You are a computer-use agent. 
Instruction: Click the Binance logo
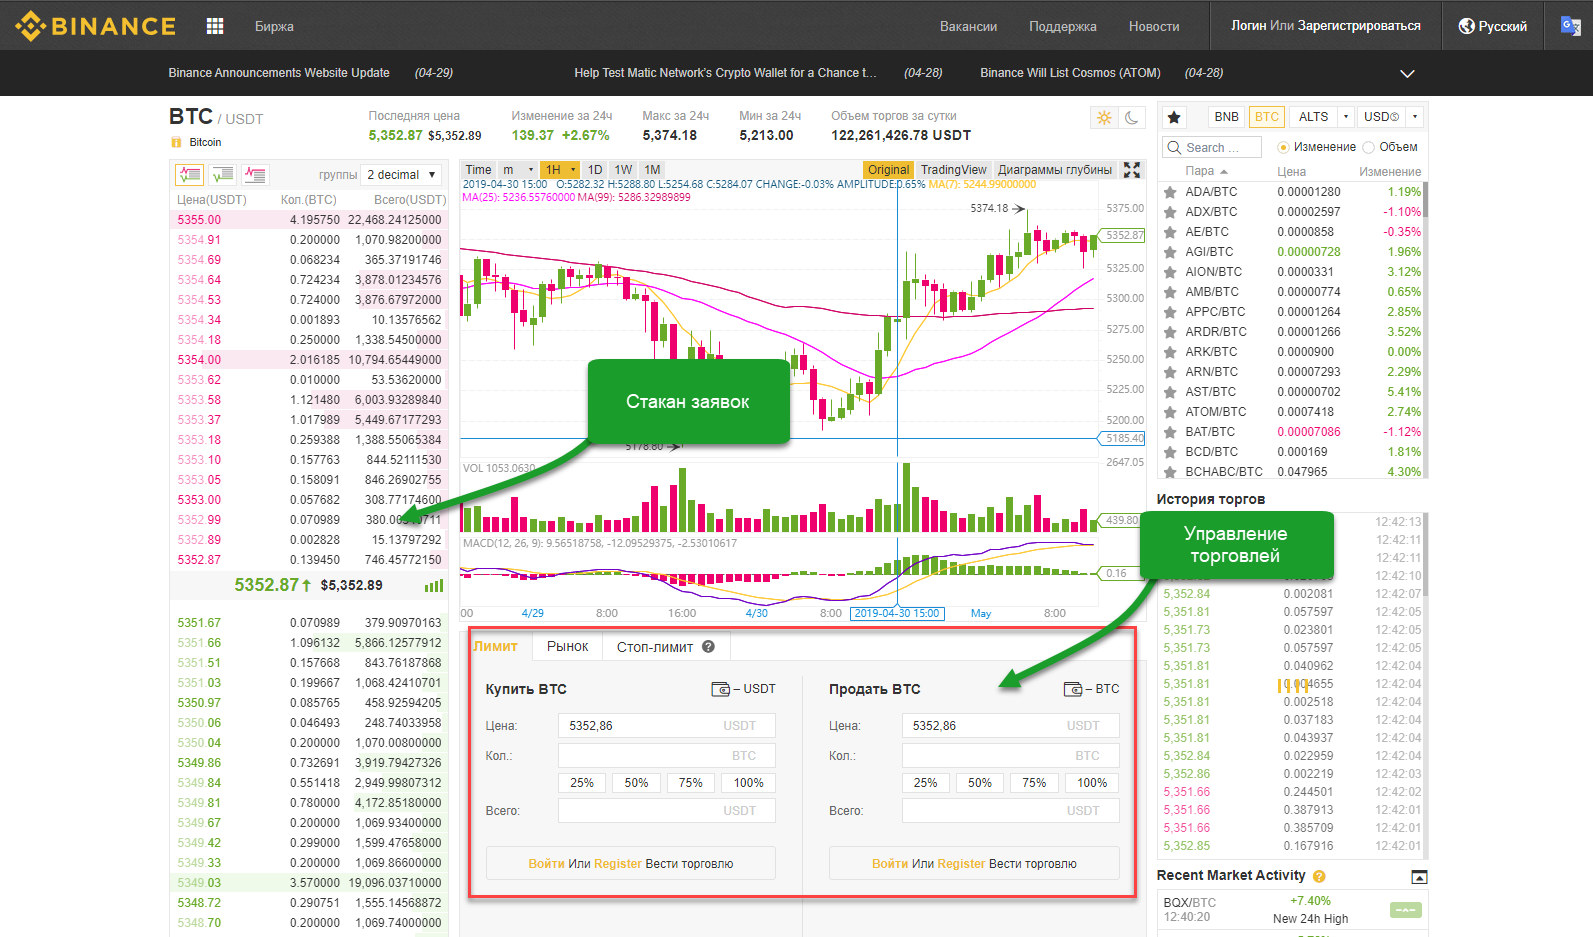[x=96, y=26]
